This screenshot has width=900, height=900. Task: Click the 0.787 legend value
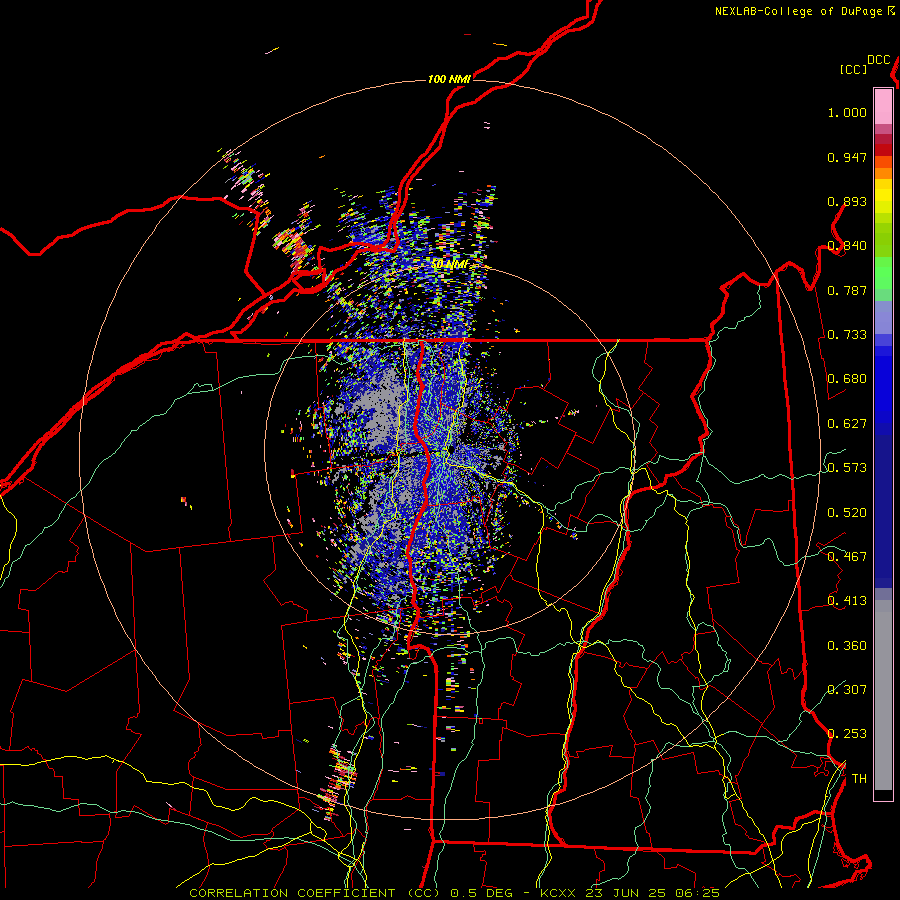tap(847, 290)
